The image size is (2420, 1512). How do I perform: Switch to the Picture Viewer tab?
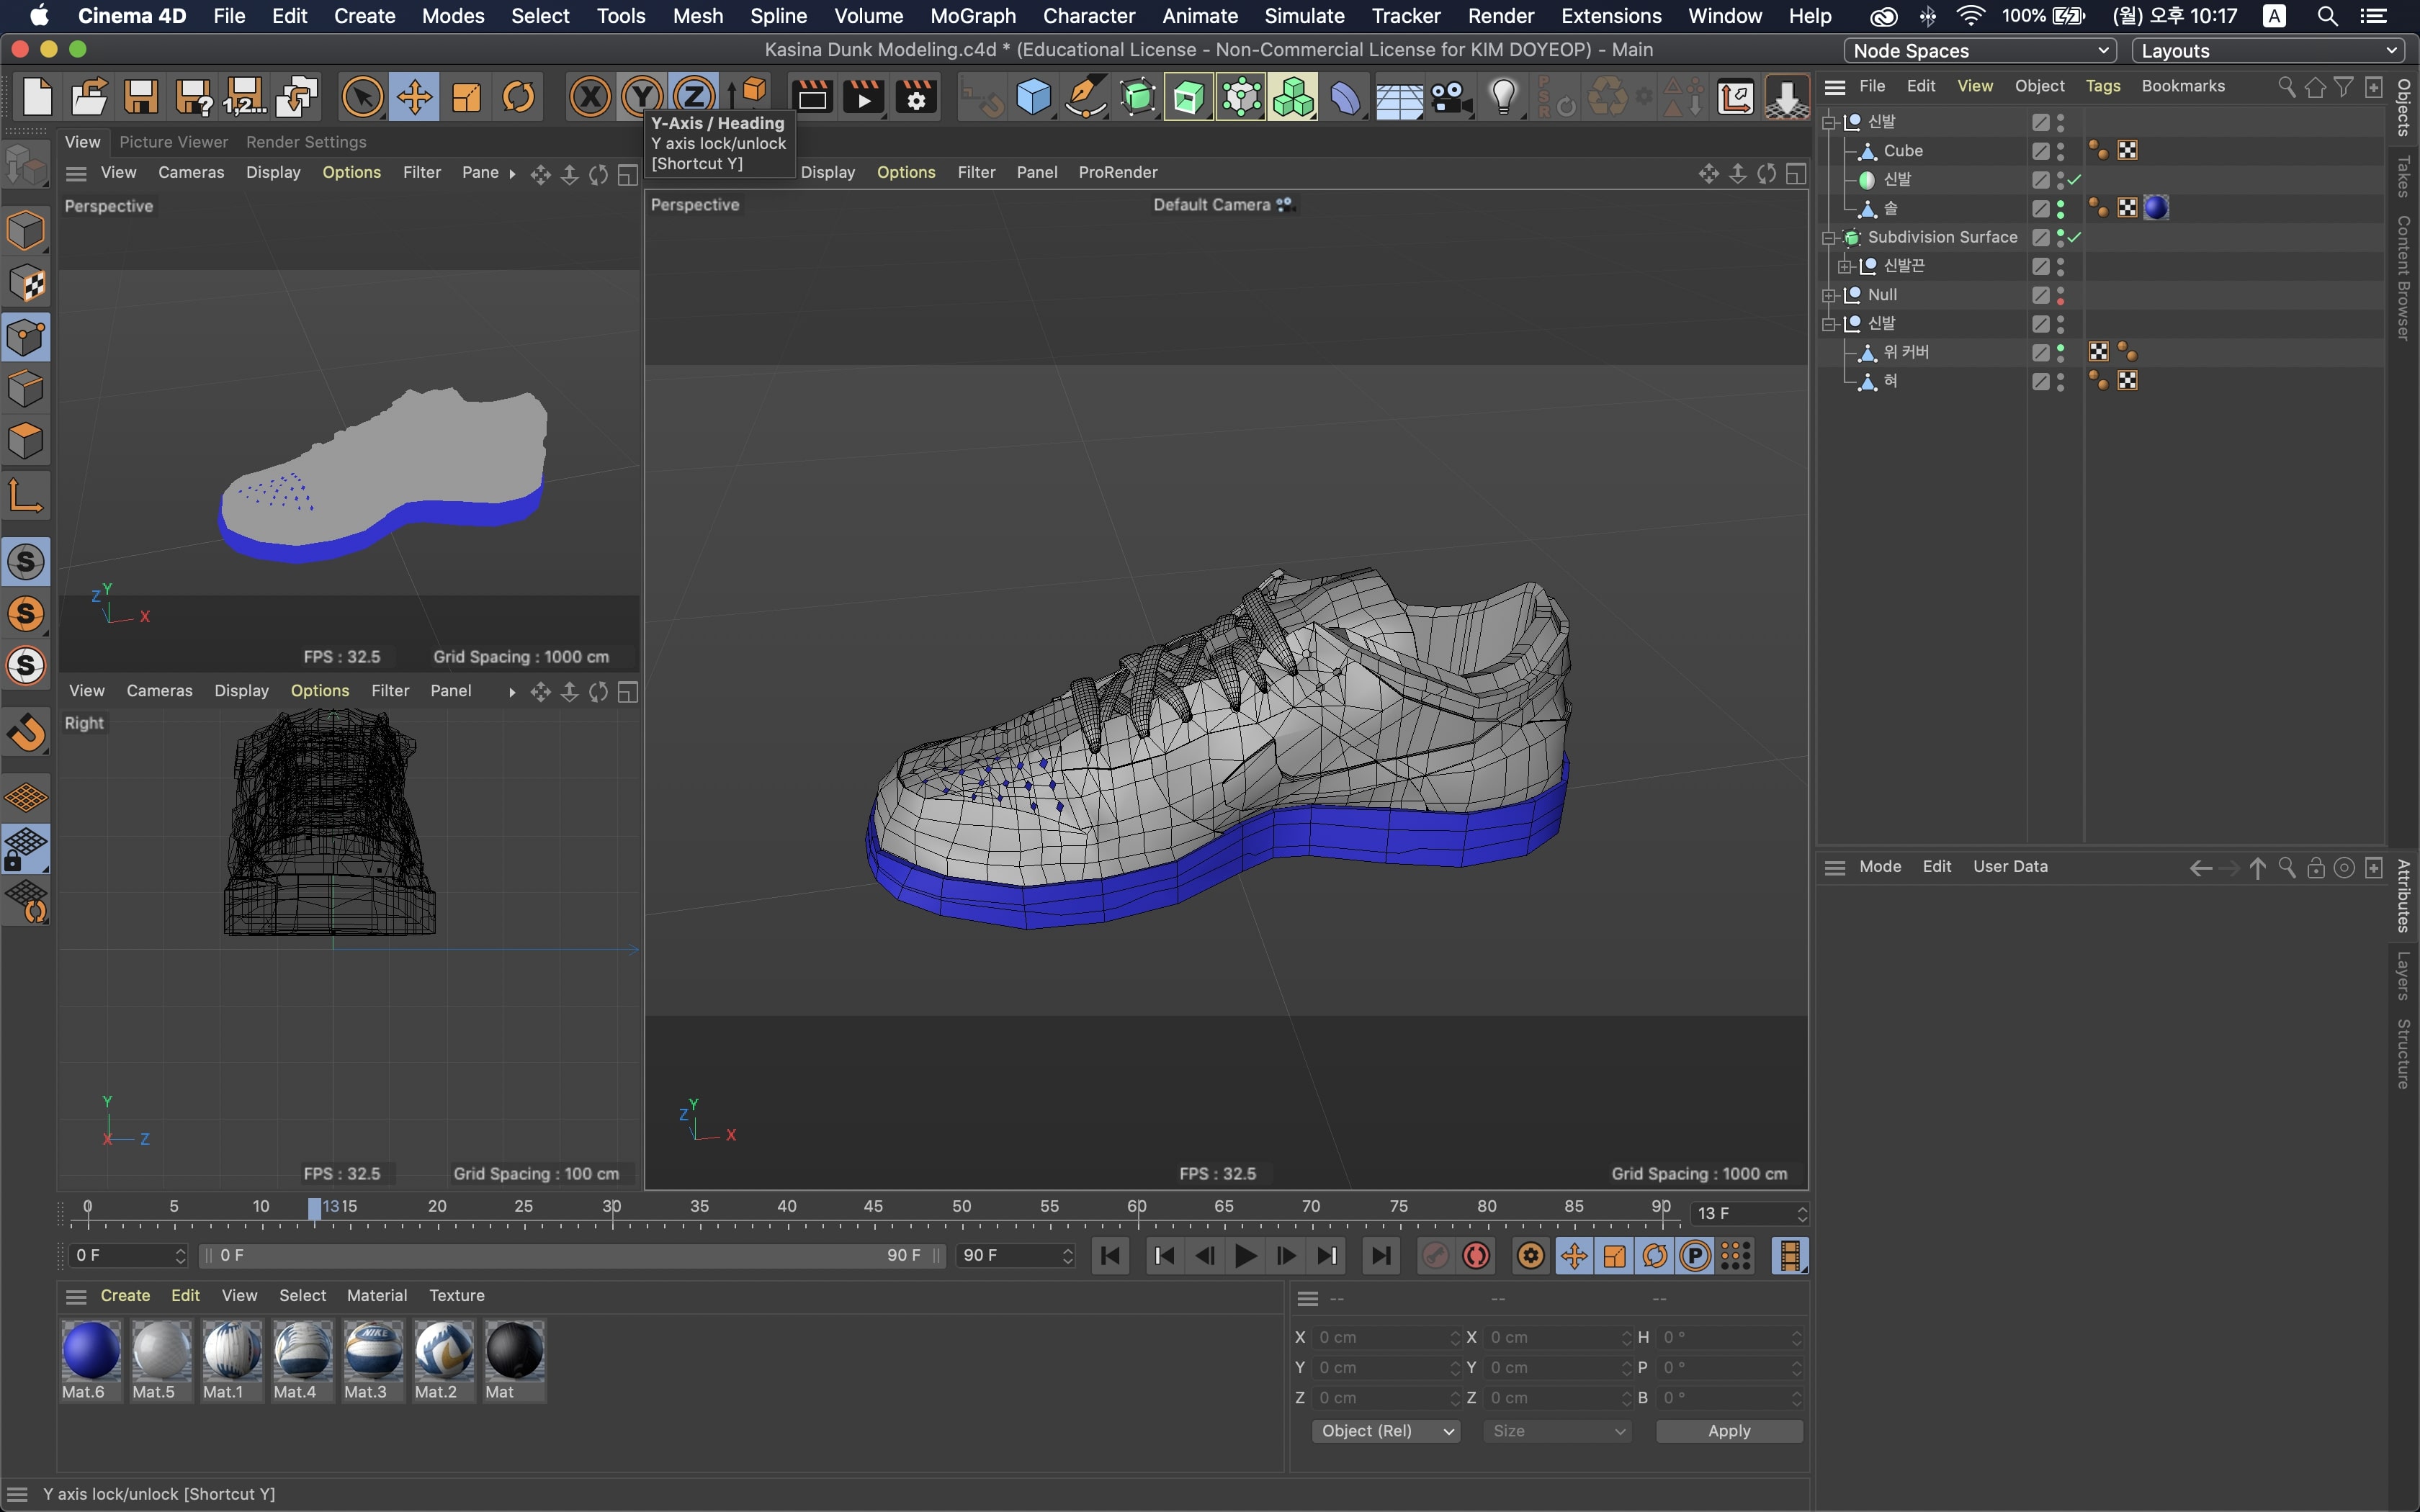tap(173, 142)
